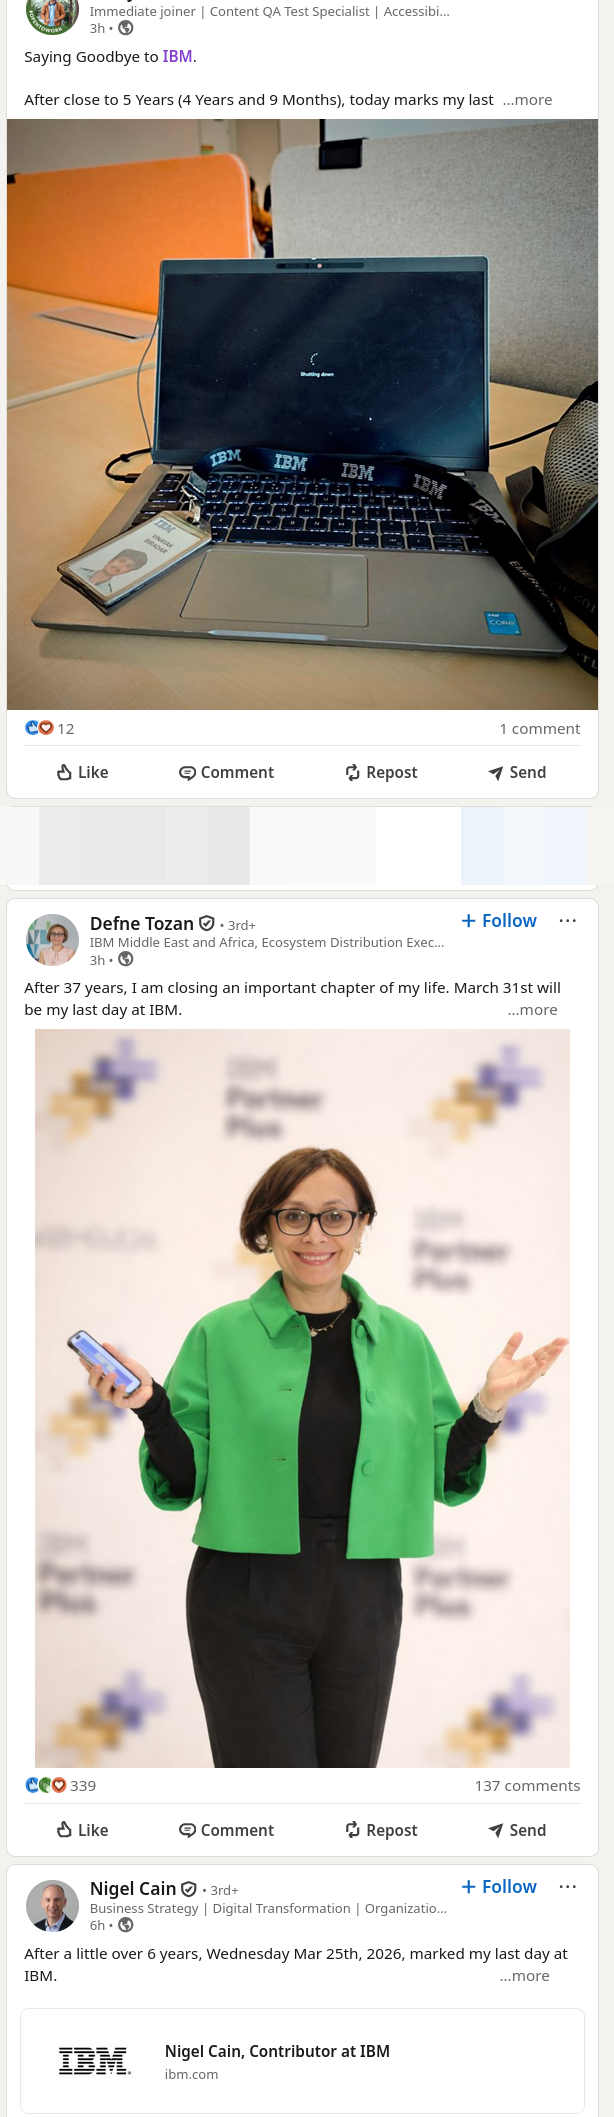The image size is (614, 2117).
Task: Open more options menu on Defne Tozan's post
Action: (568, 921)
